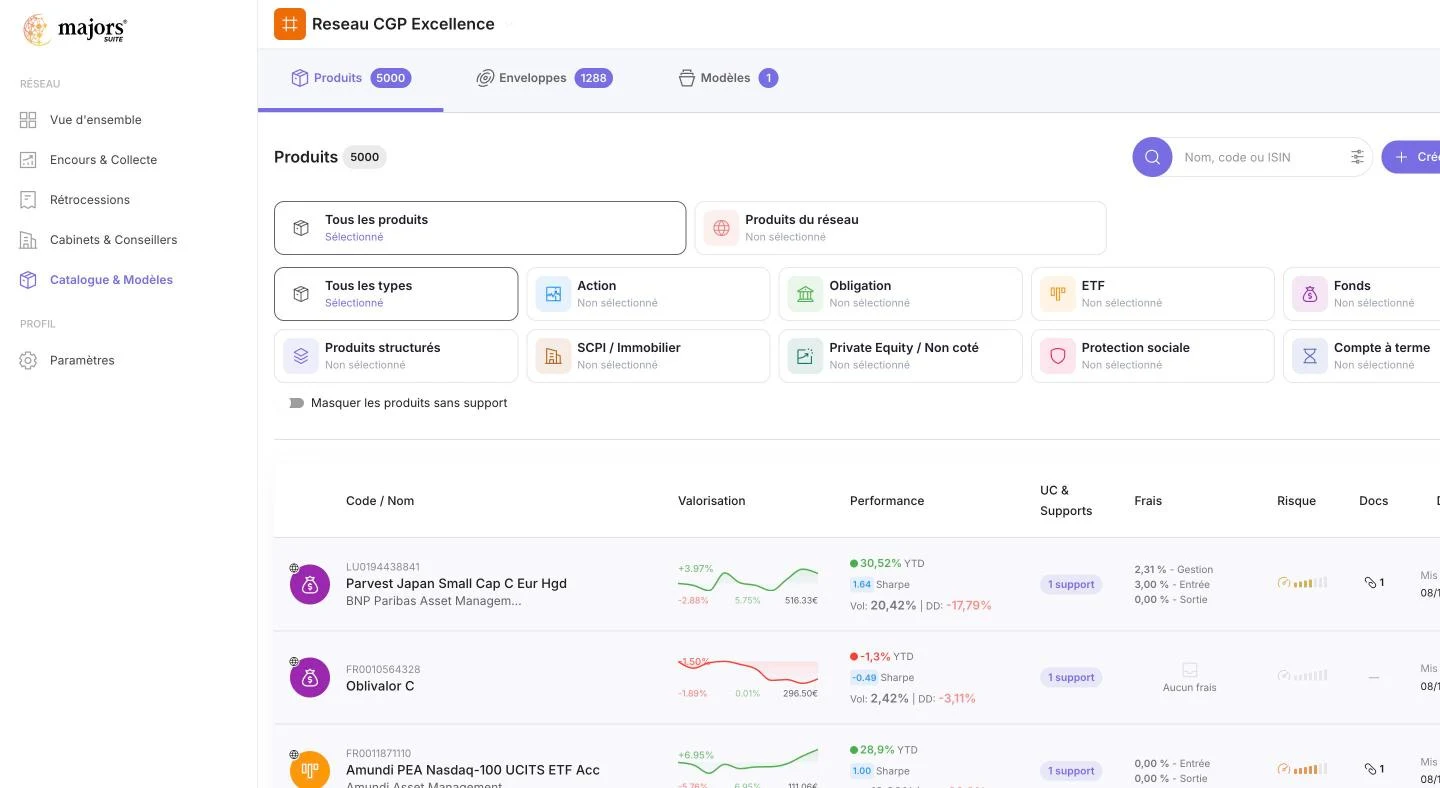Click the money bag icon for Oblivalor C
Viewport: 1440px width, 788px height.
point(310,678)
